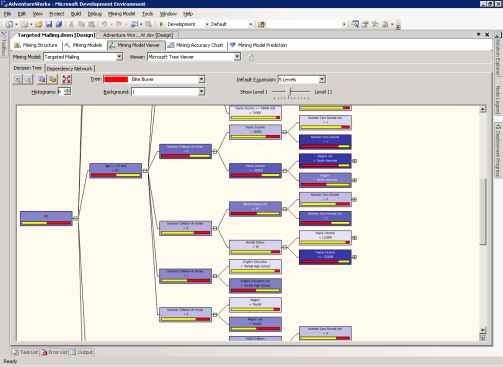Switch to the Mining Structure tab
This screenshot has width=503, height=367.
tap(36, 45)
